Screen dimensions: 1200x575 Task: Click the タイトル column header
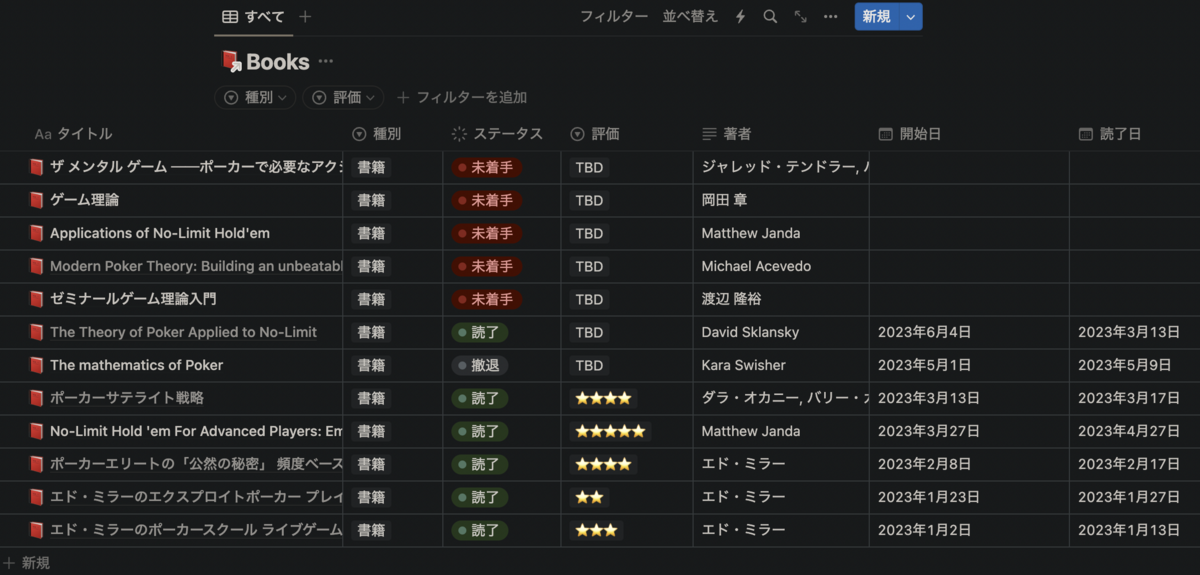tap(73, 134)
